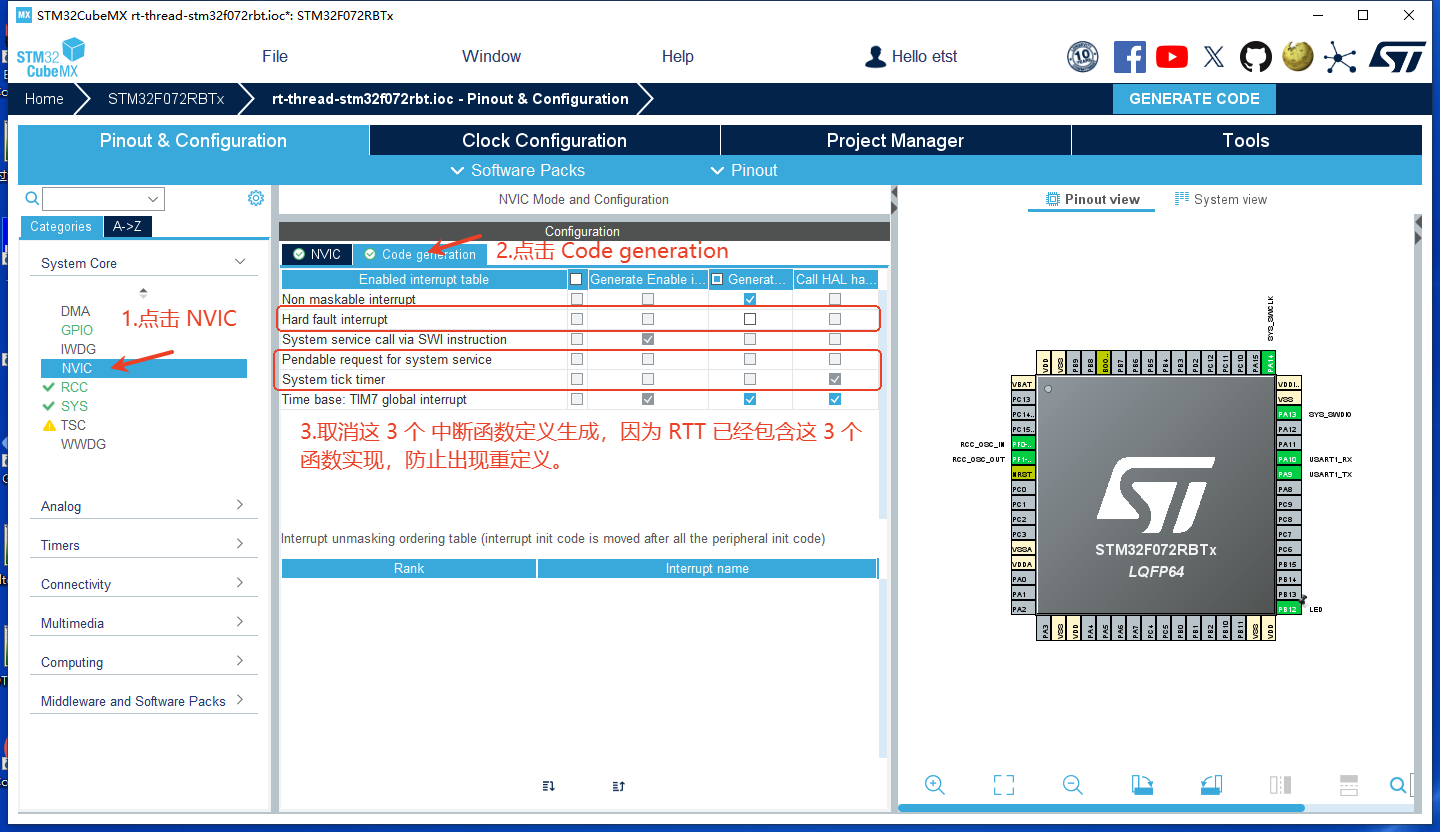Select the TSC peripheral with warning
Image resolution: width=1440 pixels, height=832 pixels.
coord(73,425)
